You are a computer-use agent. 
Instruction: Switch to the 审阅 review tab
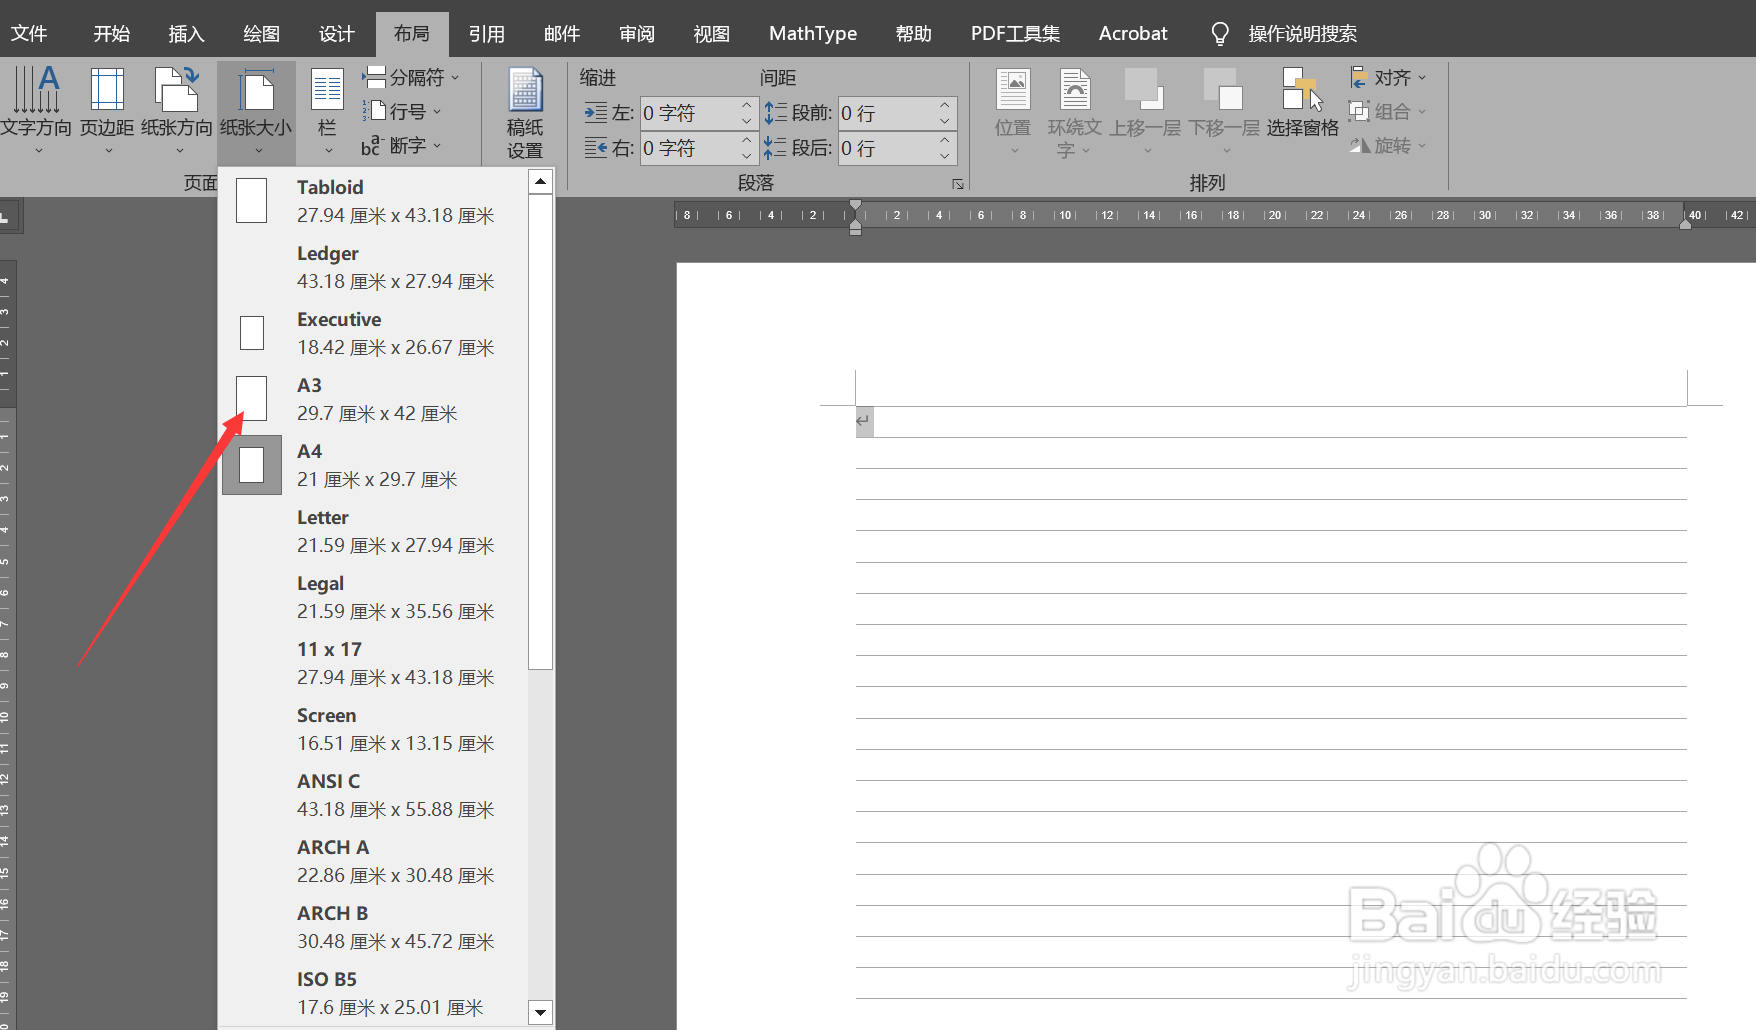coord(637,34)
